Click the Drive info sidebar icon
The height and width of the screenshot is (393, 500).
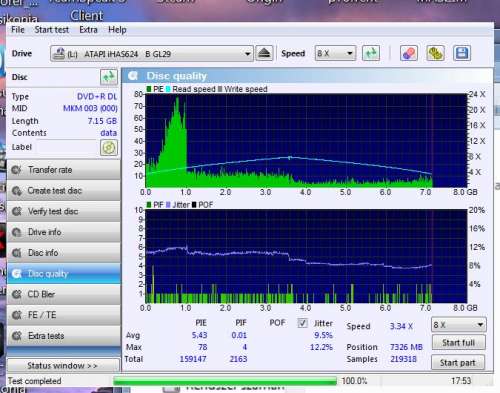[16, 232]
